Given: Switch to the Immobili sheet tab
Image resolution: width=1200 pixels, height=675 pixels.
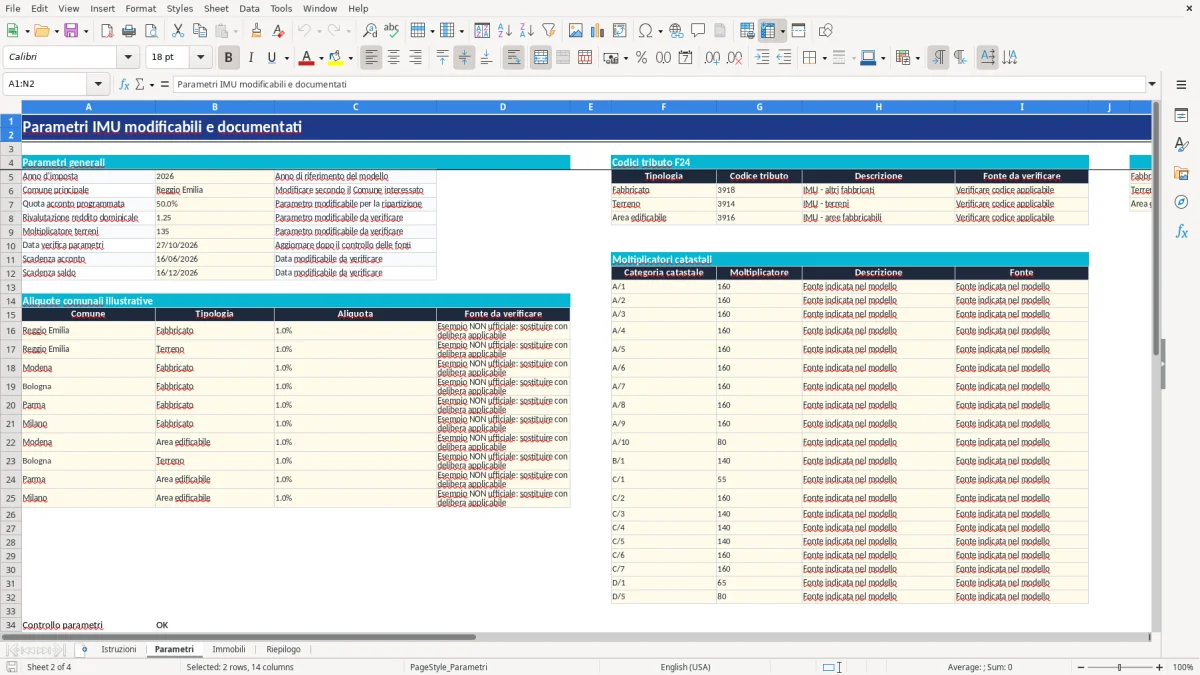Looking at the screenshot, I should [x=229, y=650].
